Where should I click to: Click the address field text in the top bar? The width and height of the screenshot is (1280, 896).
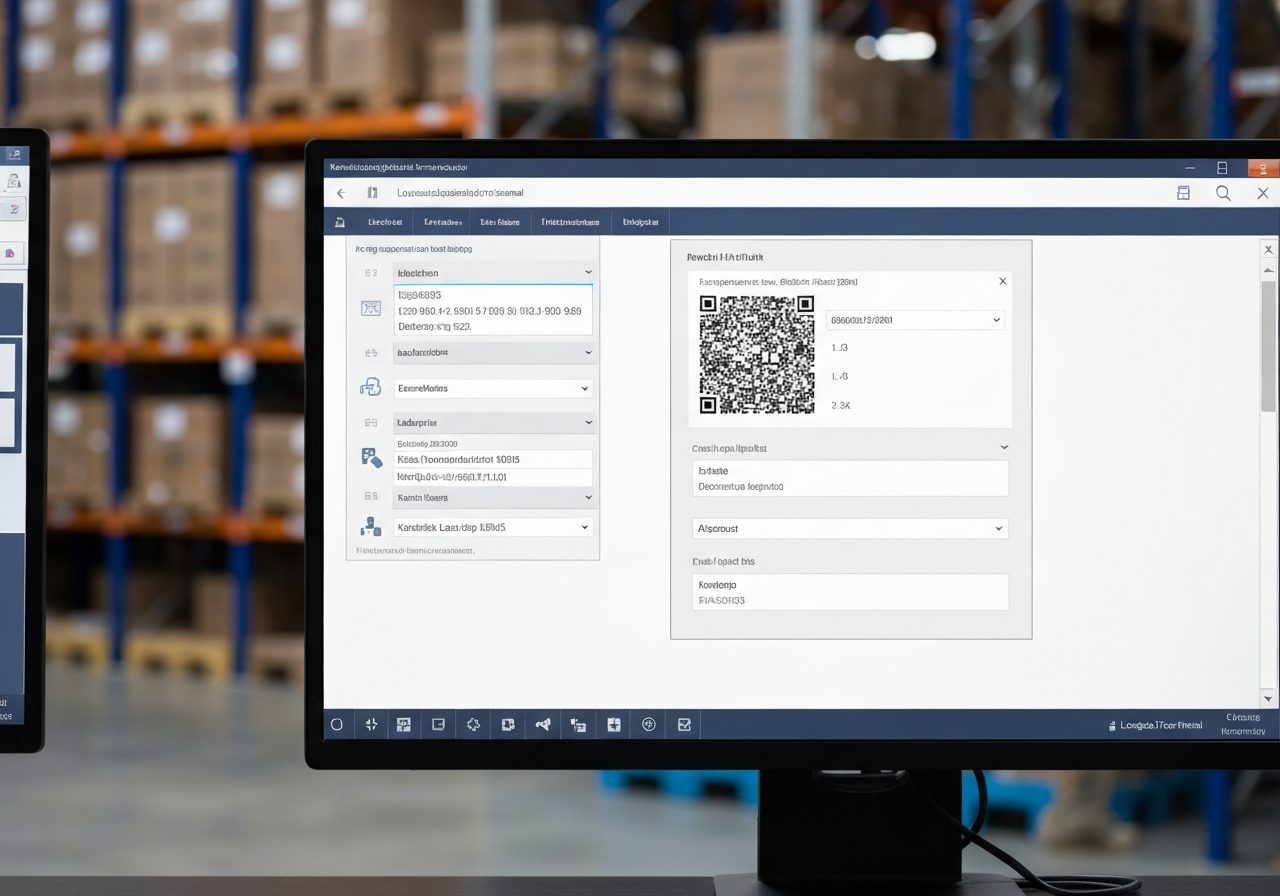(x=460, y=193)
